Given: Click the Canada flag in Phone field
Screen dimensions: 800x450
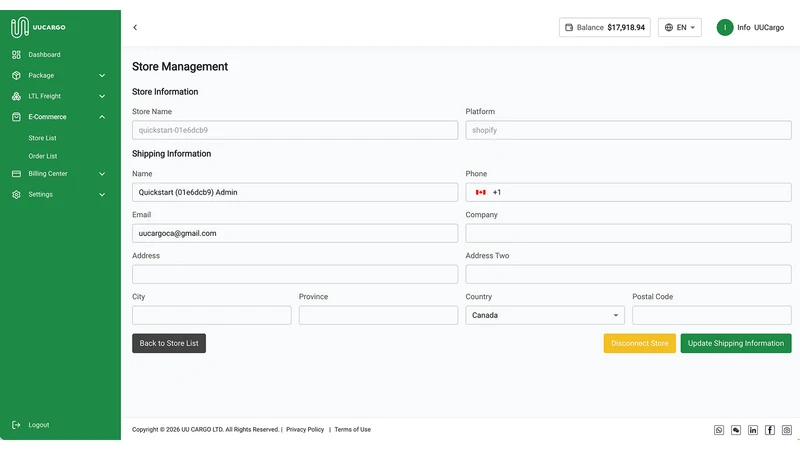Looking at the screenshot, I should [x=481, y=192].
